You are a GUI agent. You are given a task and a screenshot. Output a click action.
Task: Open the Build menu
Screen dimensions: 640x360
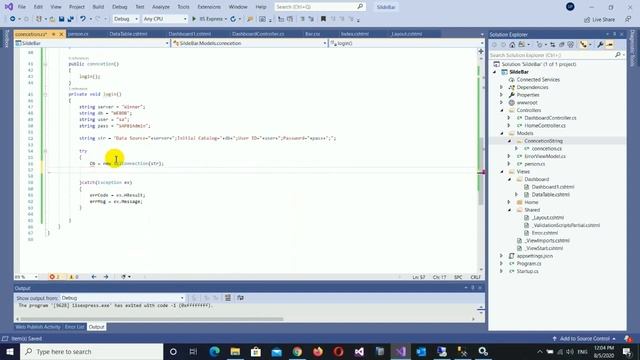pyautogui.click(x=98, y=7)
